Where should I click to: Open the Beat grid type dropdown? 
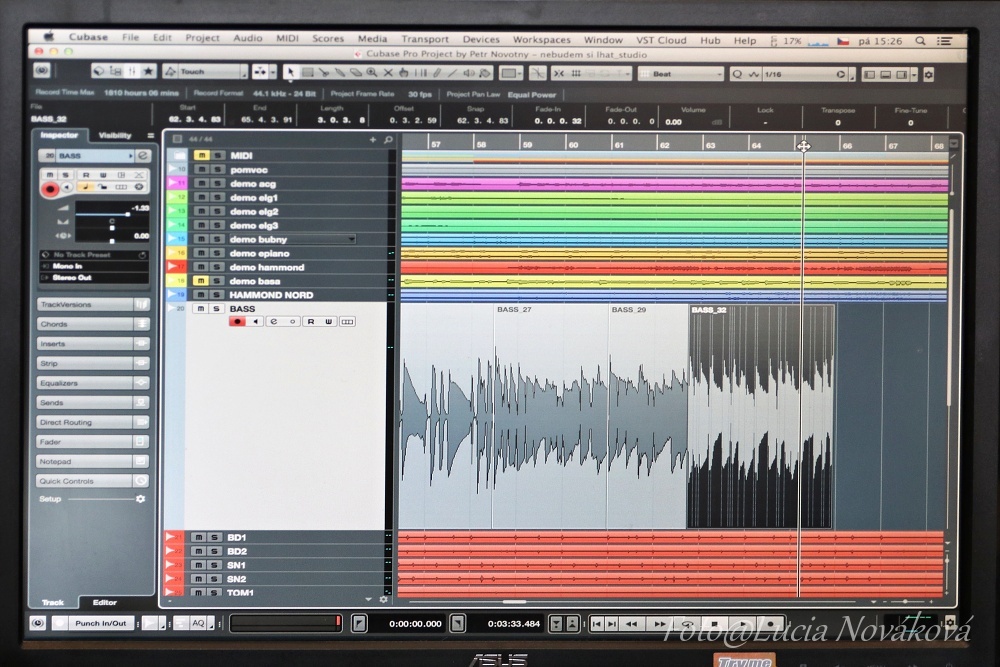(680, 74)
